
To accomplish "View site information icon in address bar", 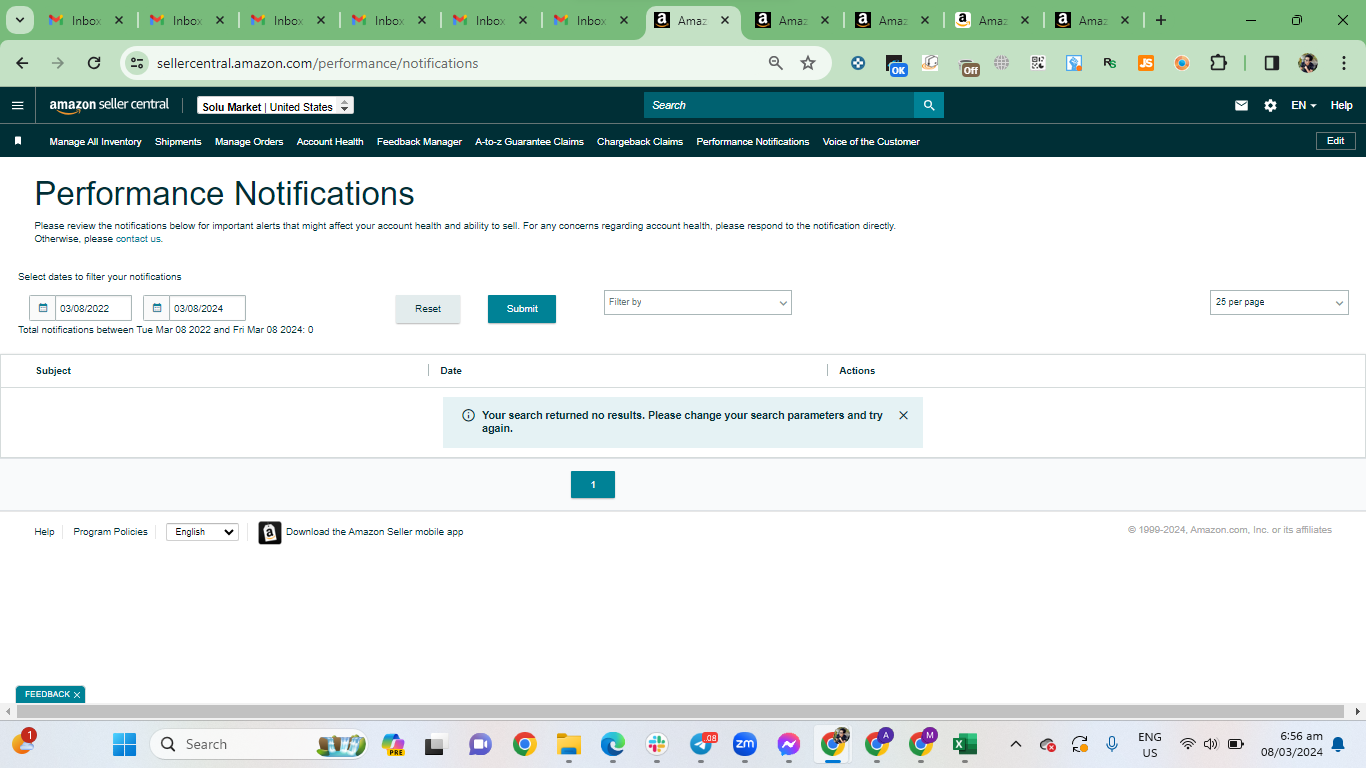I will coord(137,63).
